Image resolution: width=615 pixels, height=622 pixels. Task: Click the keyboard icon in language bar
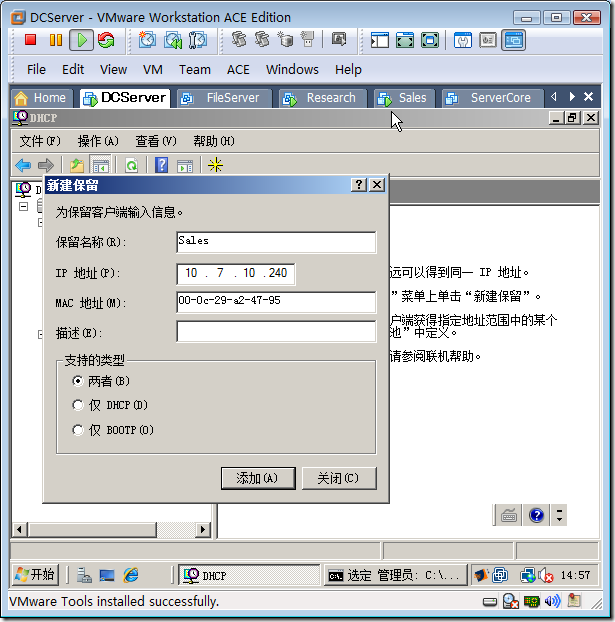[509, 515]
